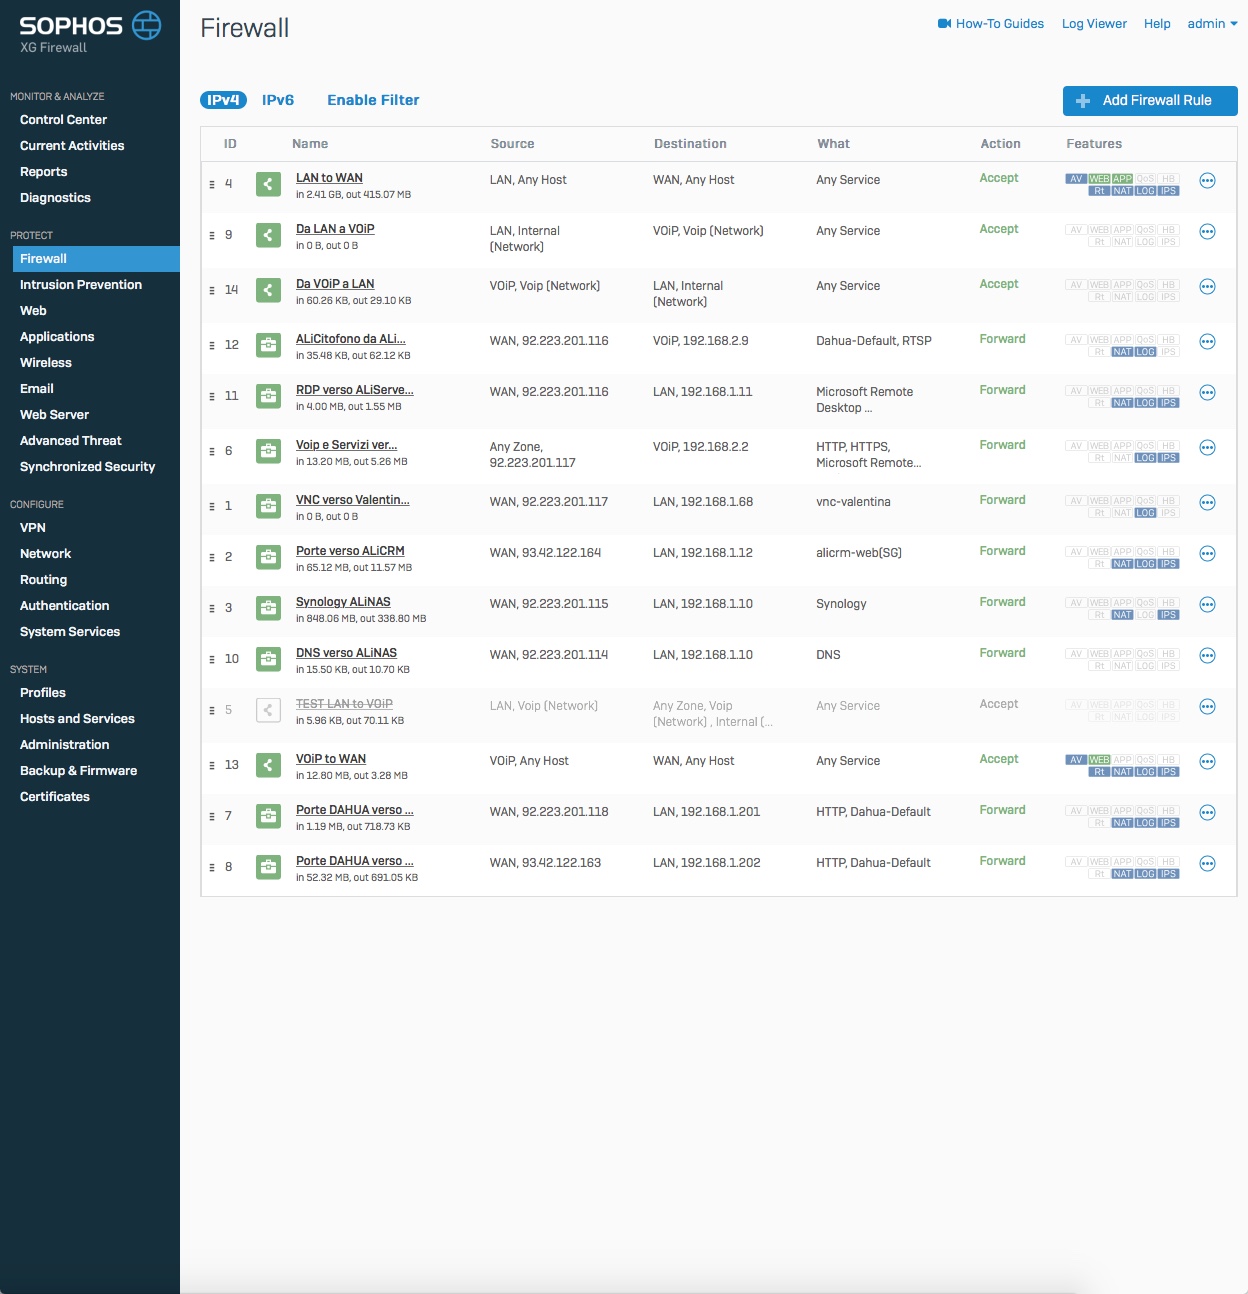Click the Sophos globe logo icon
This screenshot has height=1294, width=1248.
(147, 25)
